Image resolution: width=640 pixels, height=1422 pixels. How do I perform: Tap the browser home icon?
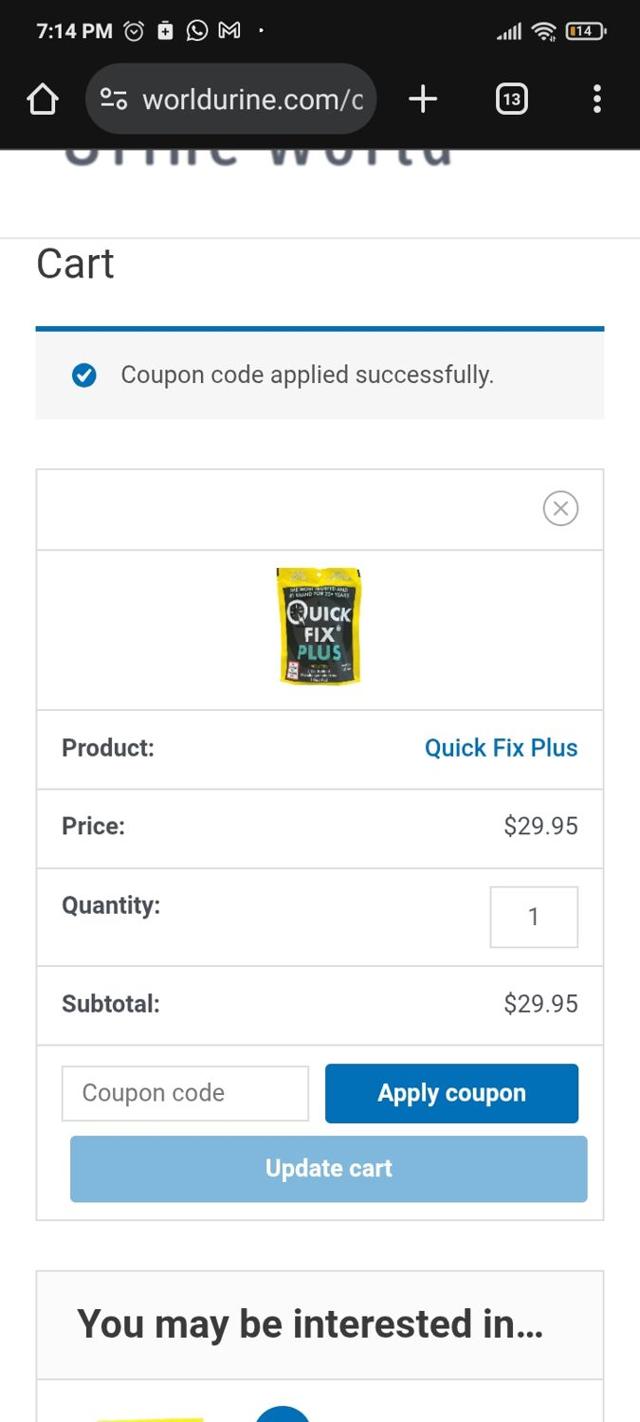[42, 99]
